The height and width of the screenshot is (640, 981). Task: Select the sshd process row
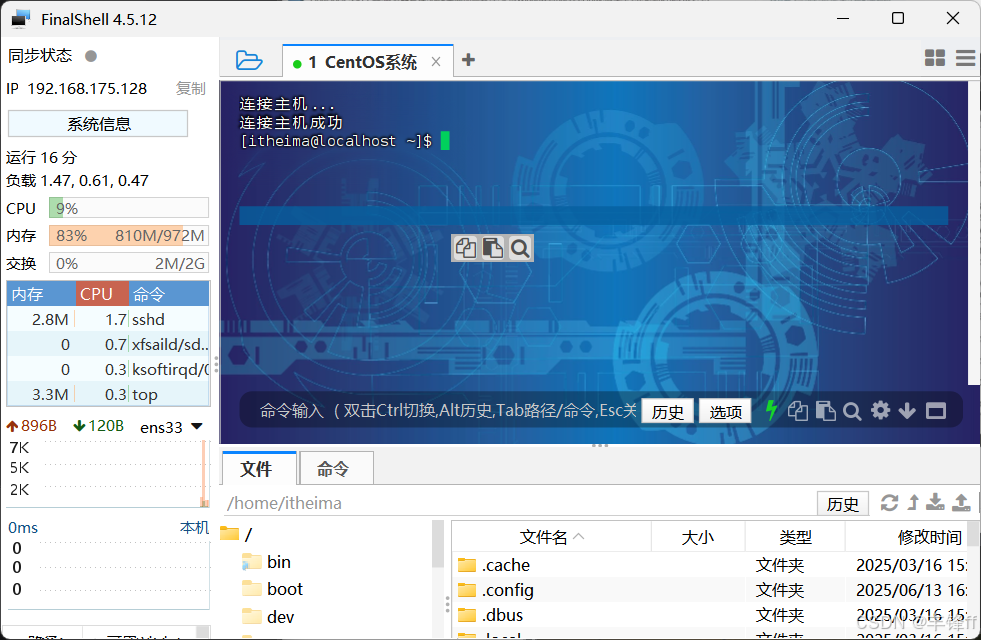point(108,319)
